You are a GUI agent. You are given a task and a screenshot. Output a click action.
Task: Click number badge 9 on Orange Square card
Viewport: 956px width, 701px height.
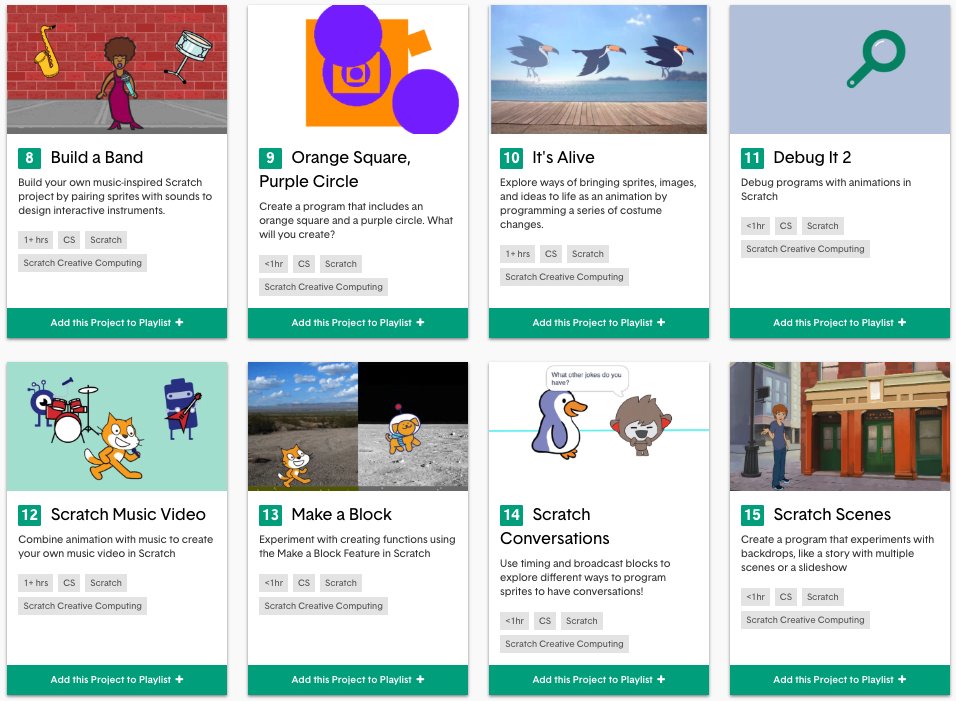coord(270,158)
